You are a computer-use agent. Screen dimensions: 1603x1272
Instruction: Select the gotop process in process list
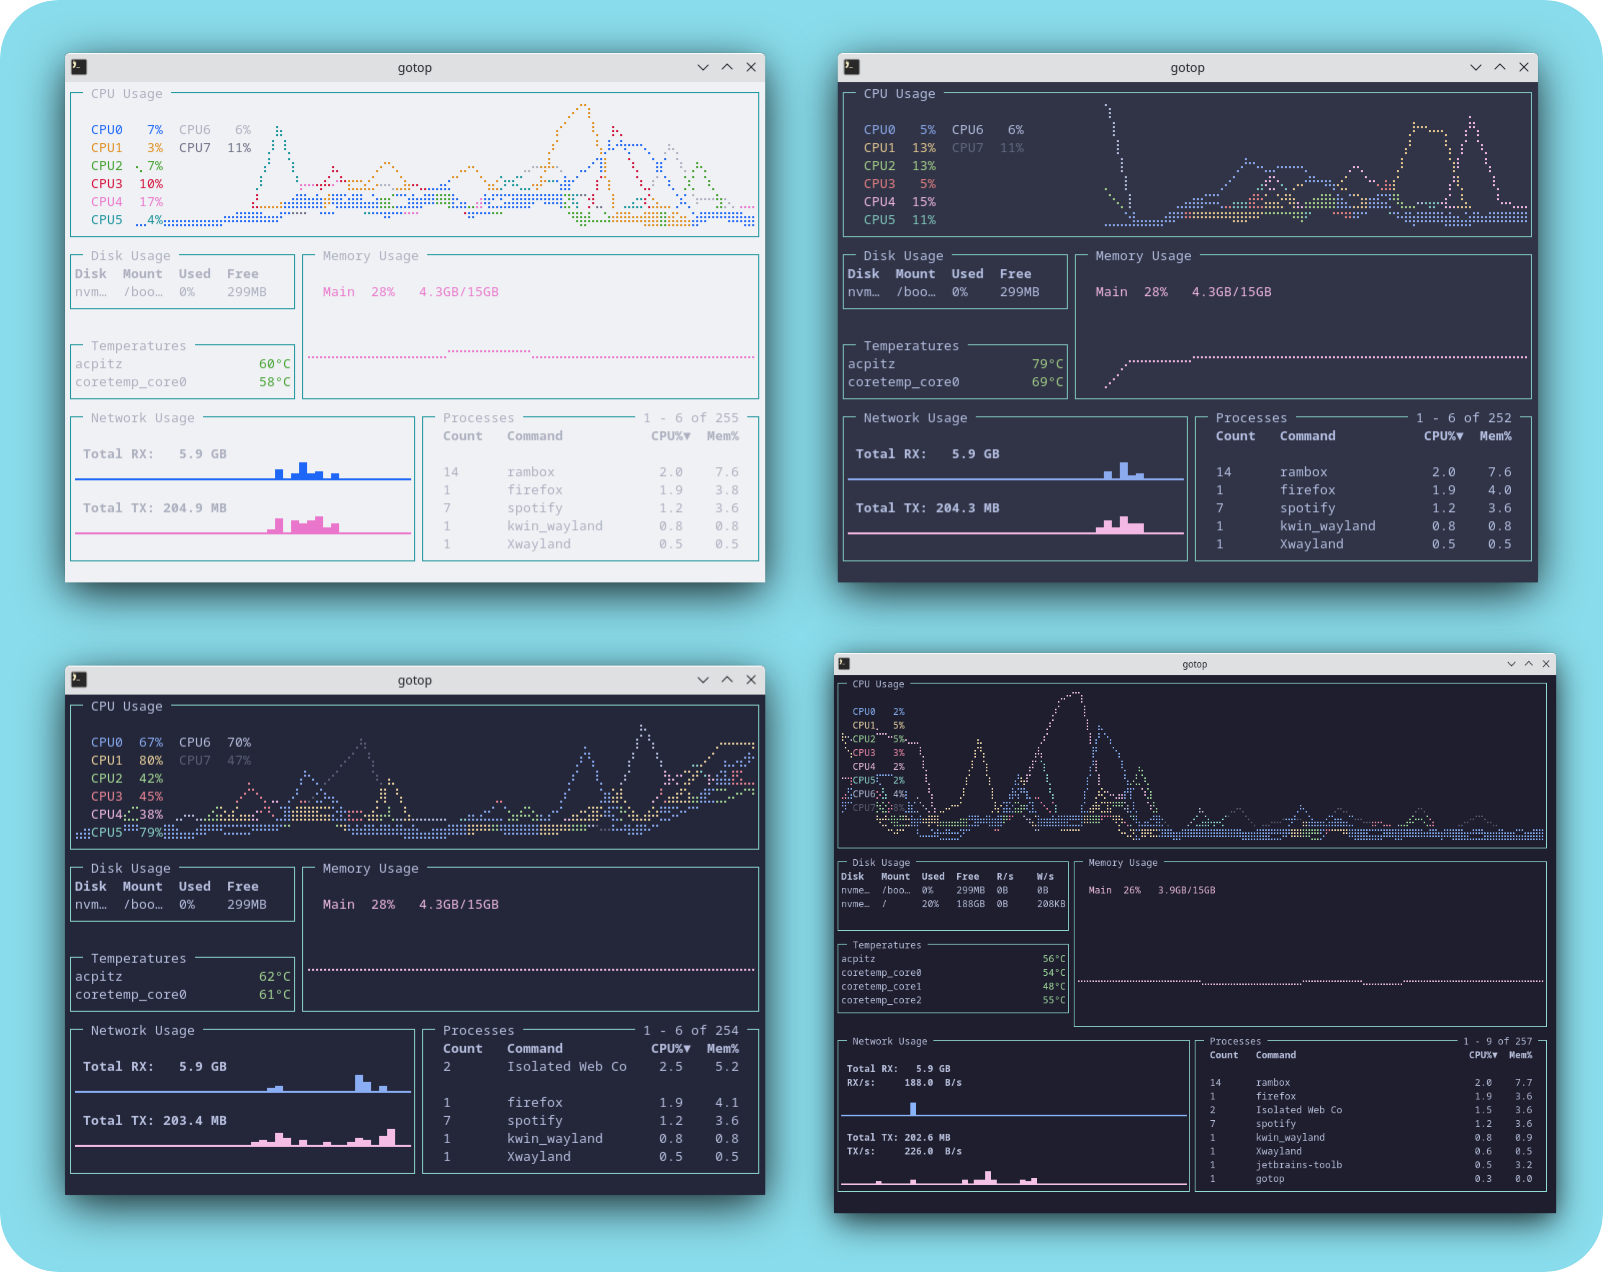[x=1270, y=1179]
